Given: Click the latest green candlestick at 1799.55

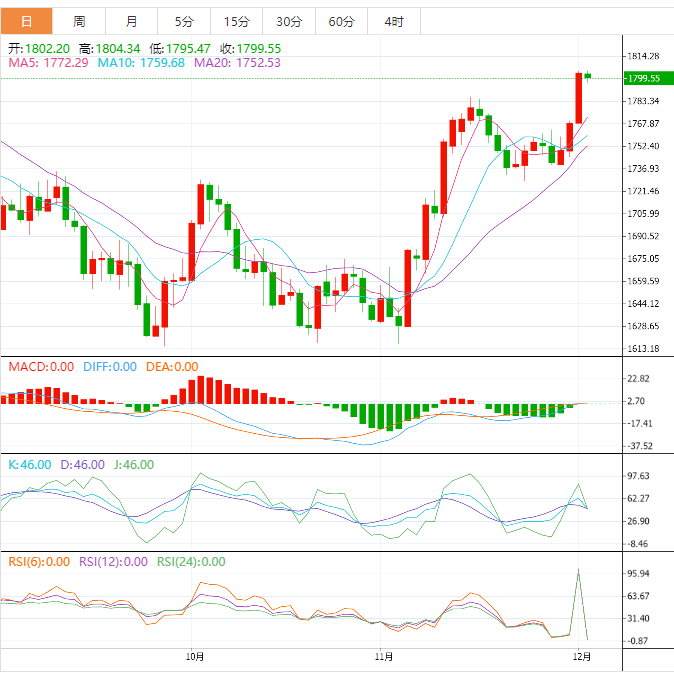Looking at the screenshot, I should pos(588,76).
